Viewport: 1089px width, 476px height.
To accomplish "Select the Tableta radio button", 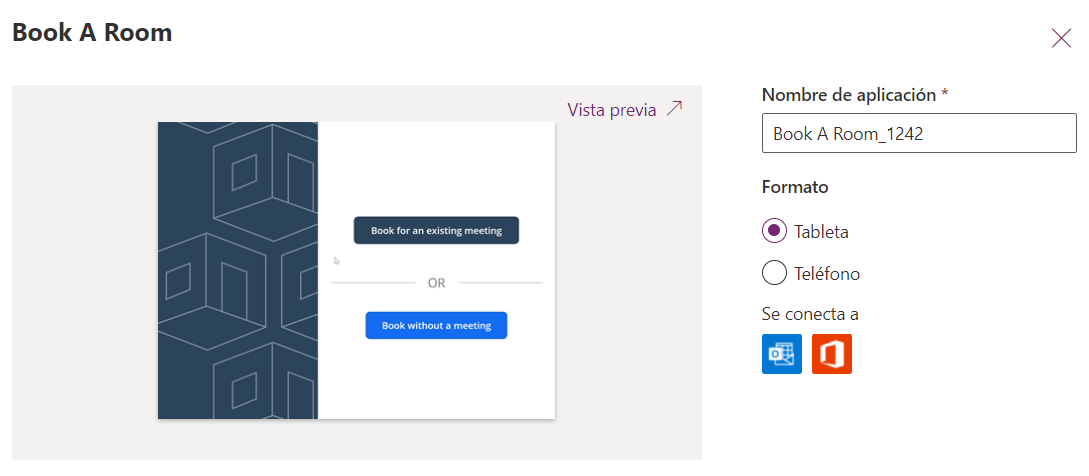I will click(774, 231).
